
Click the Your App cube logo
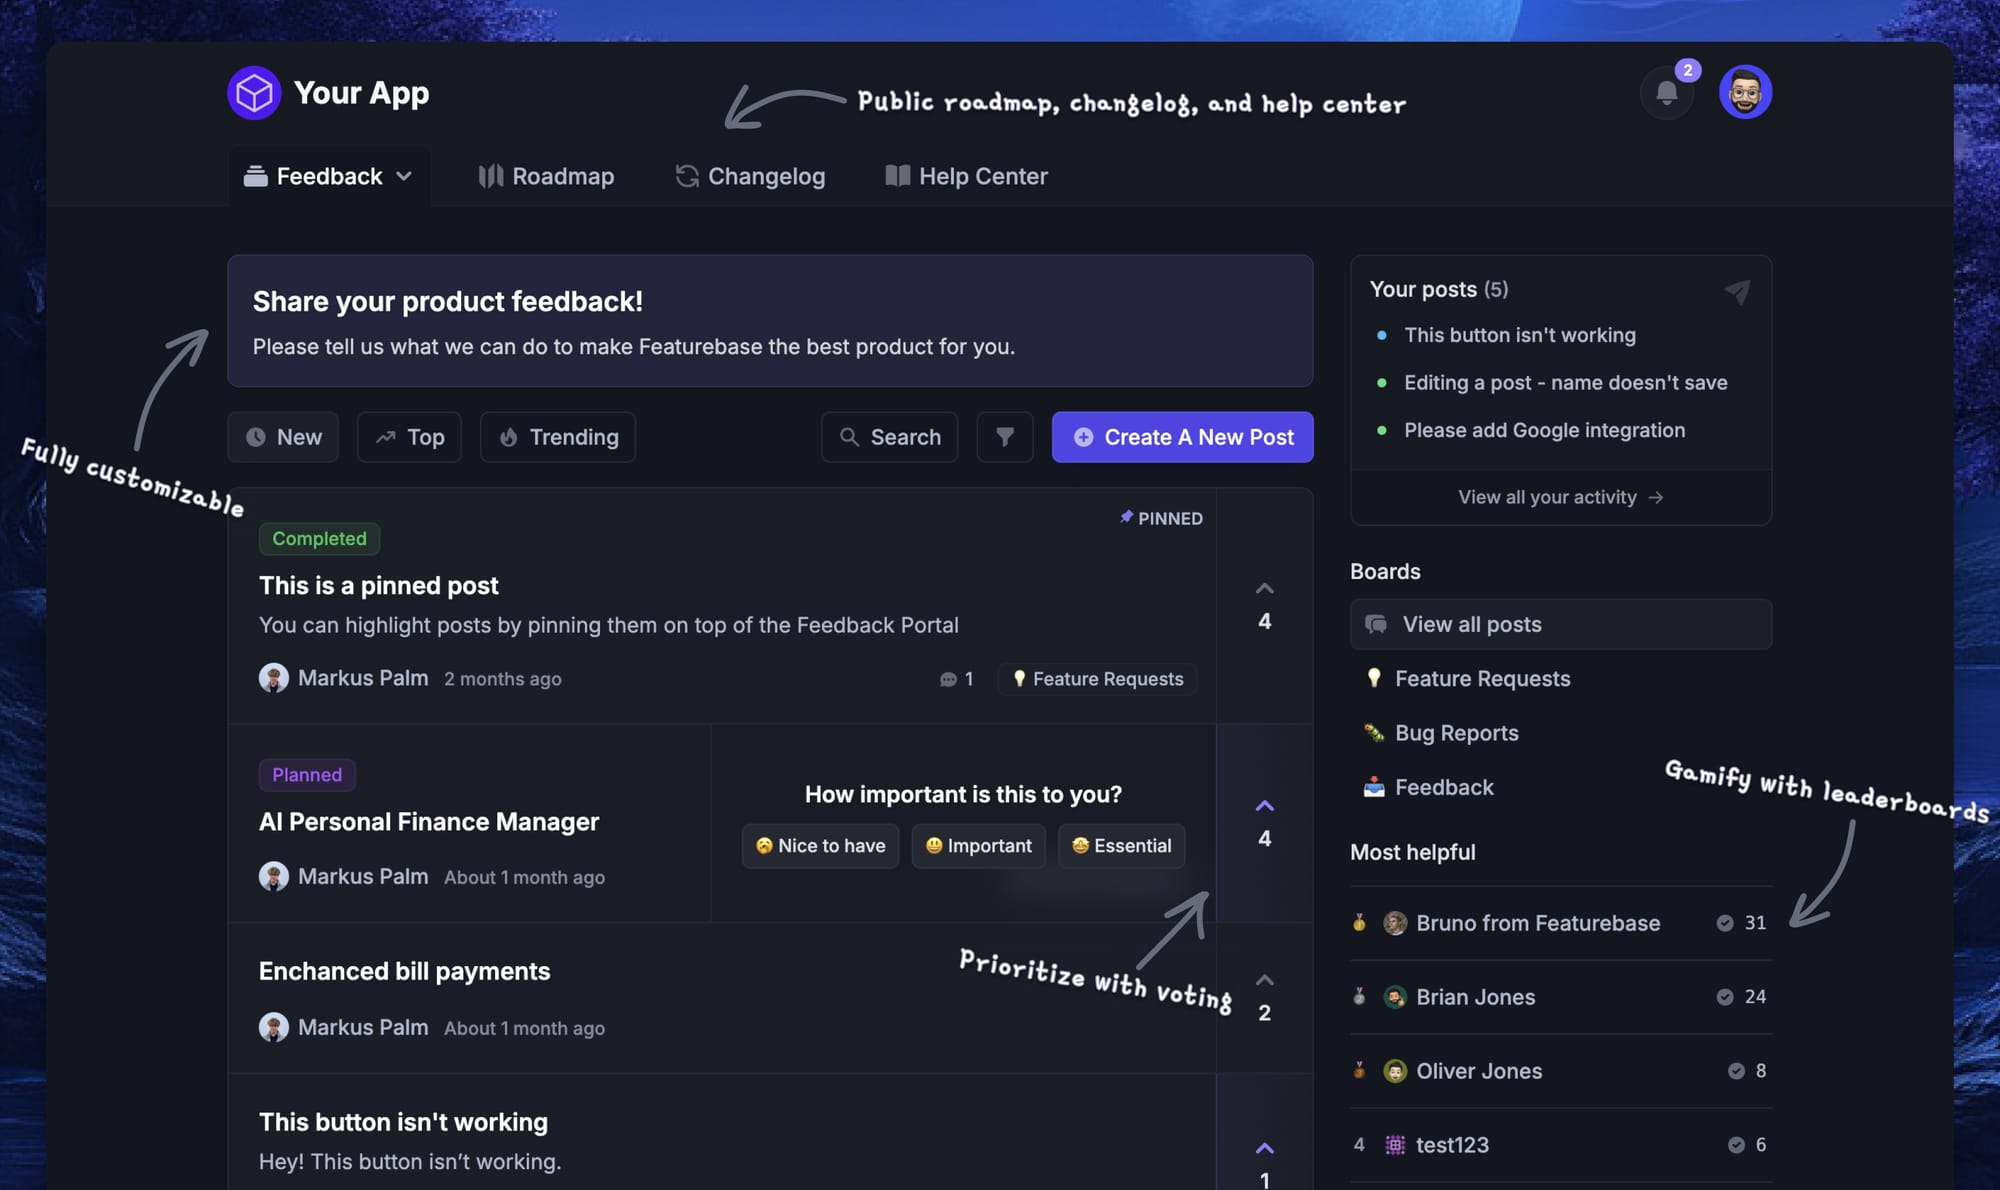(x=254, y=92)
